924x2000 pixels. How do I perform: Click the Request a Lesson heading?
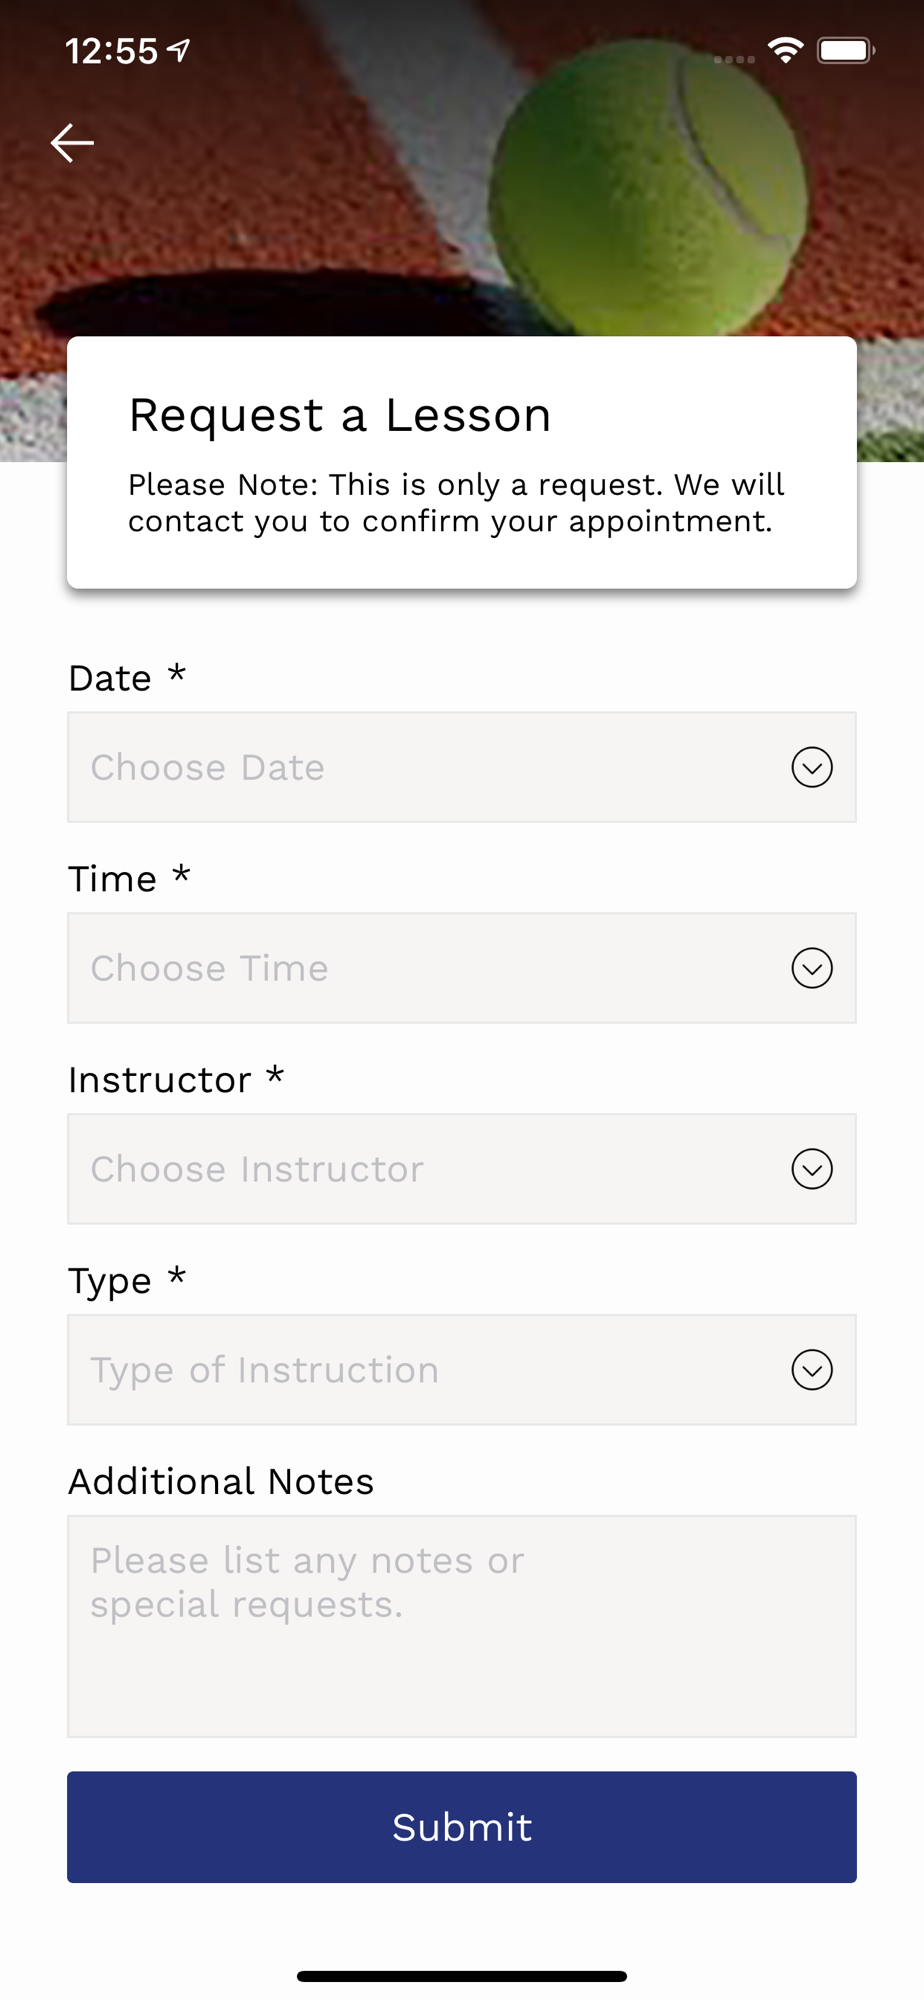340,415
